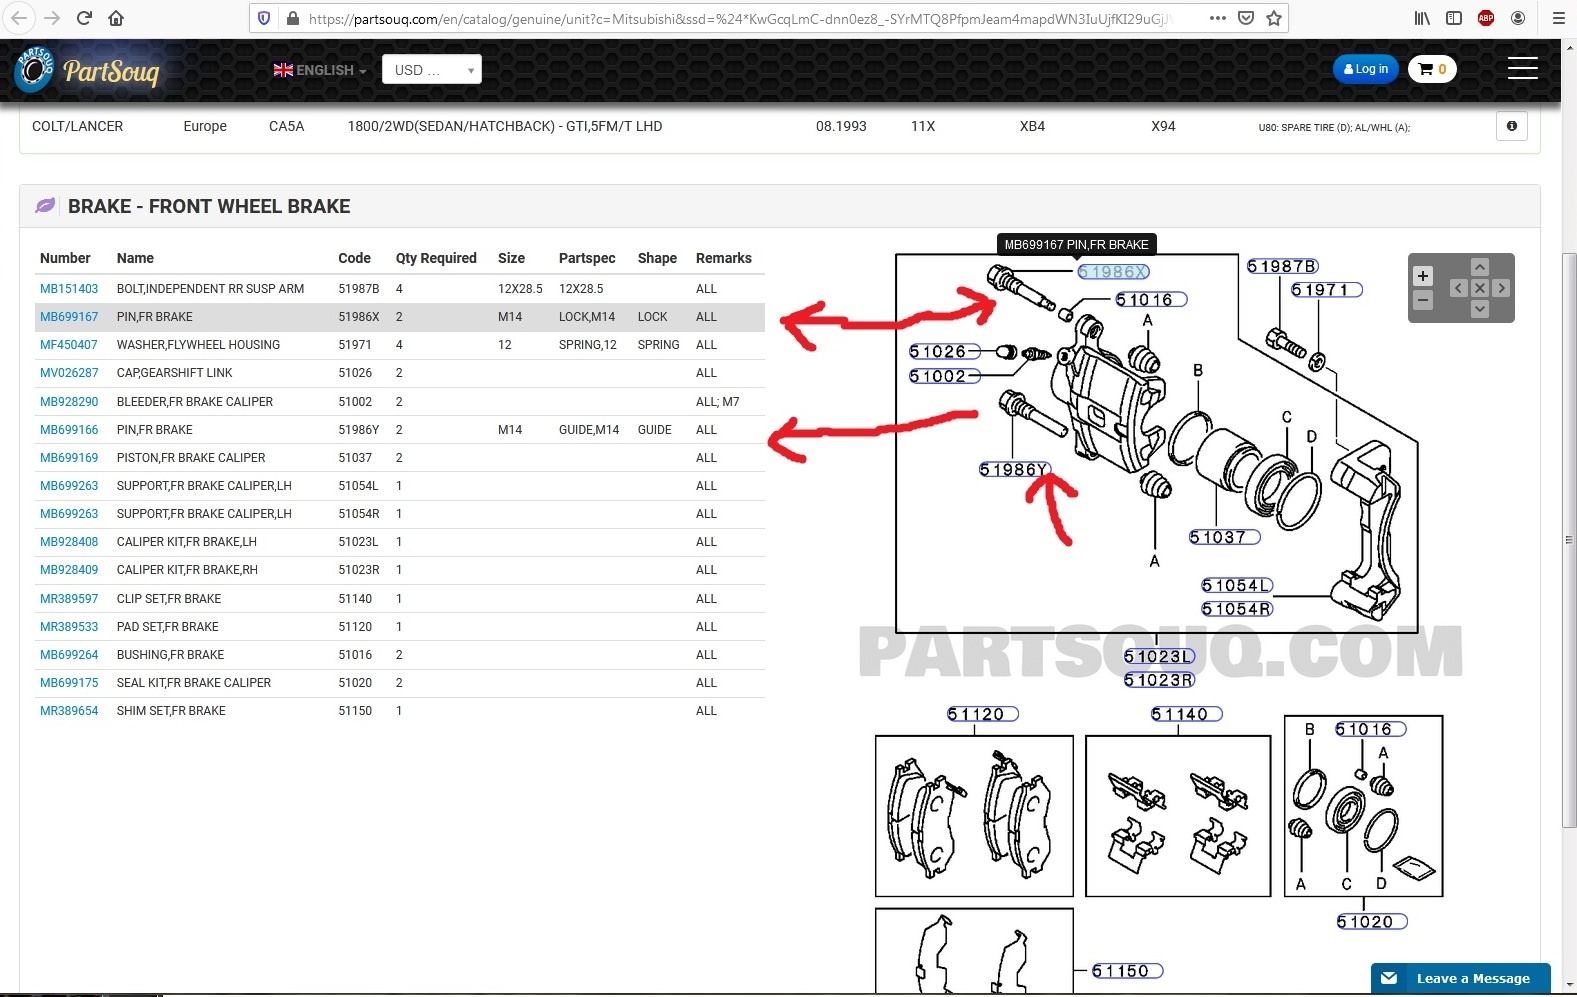Open the Firefox application menu

[1558, 18]
